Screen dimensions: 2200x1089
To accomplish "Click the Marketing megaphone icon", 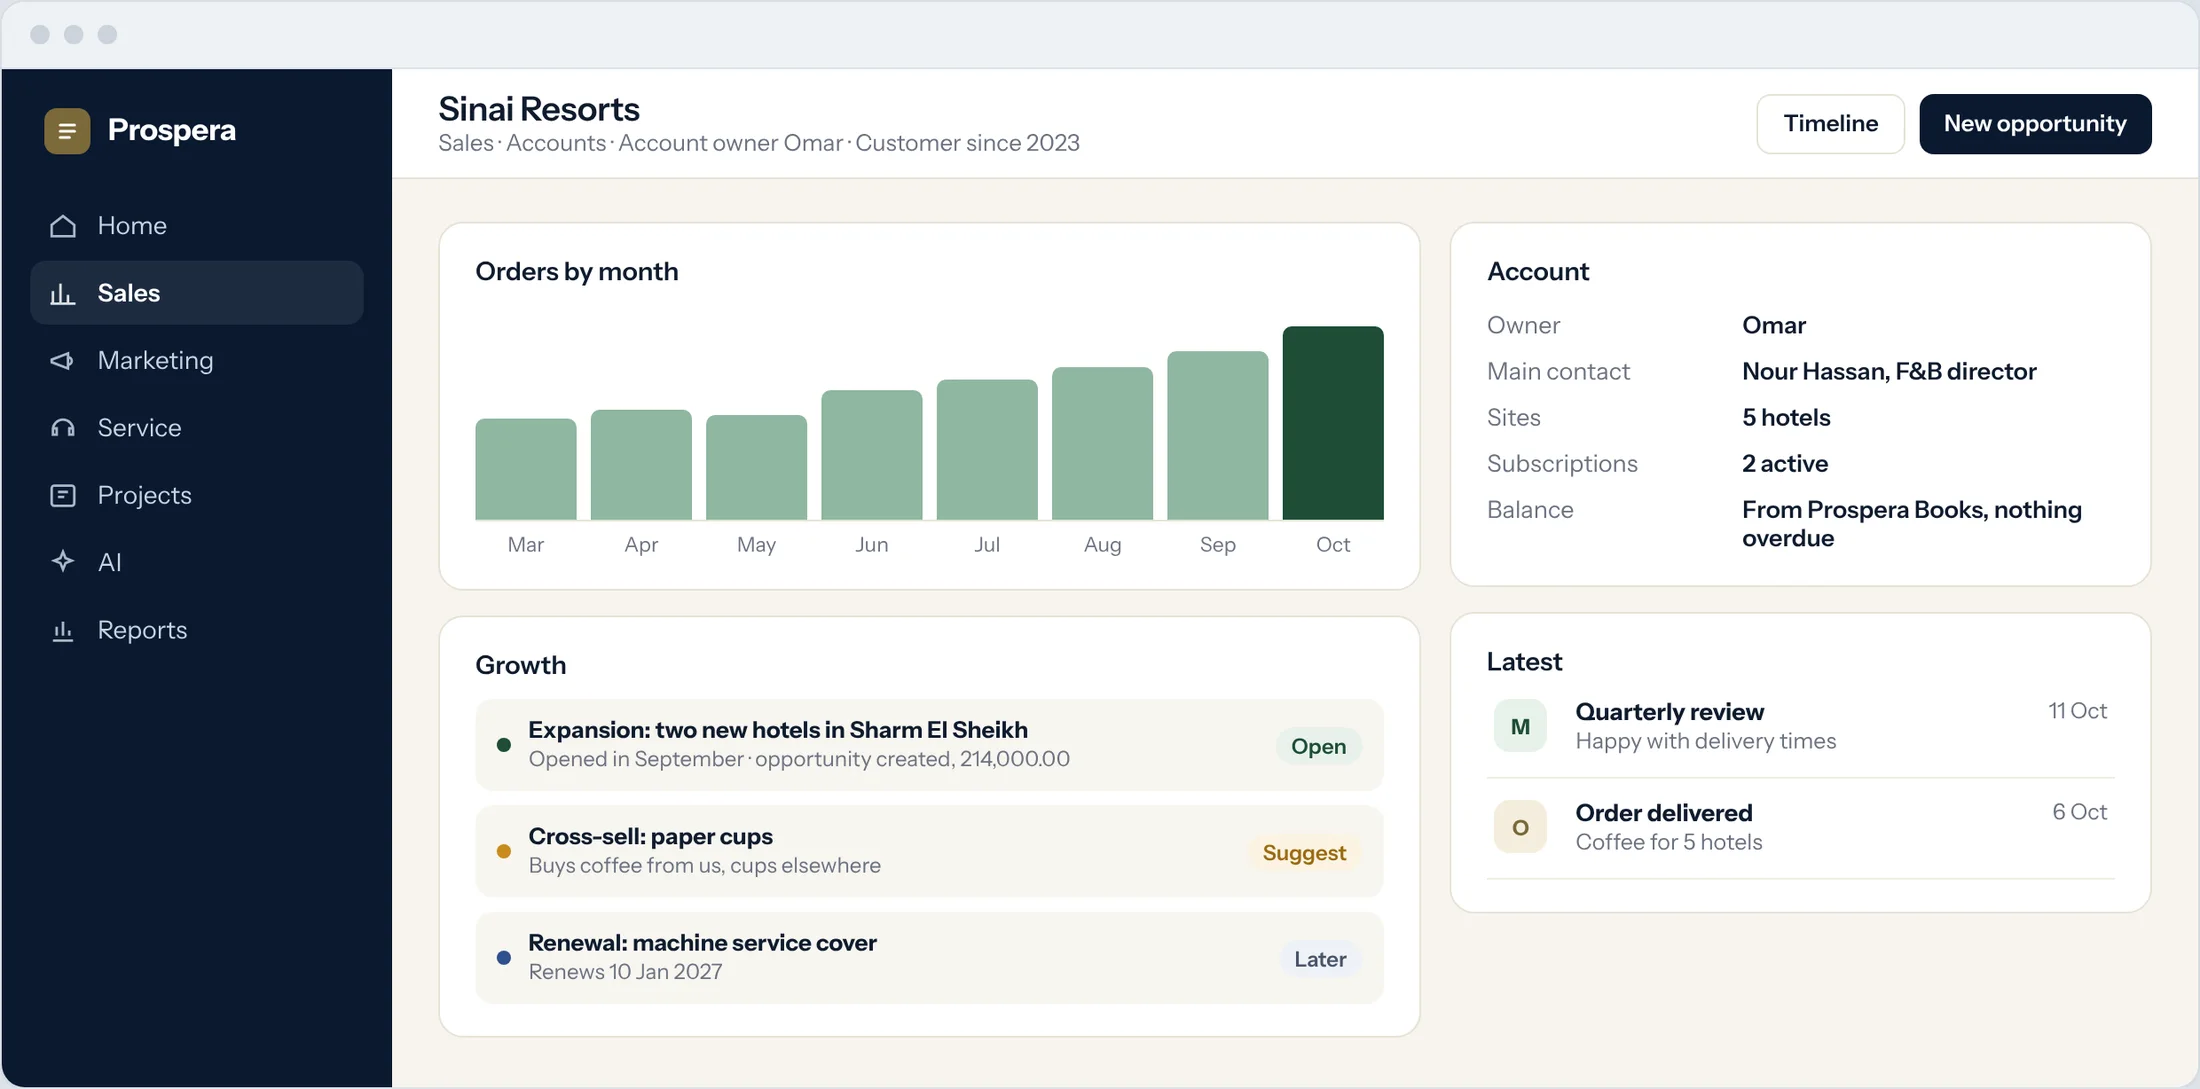I will coord(63,360).
